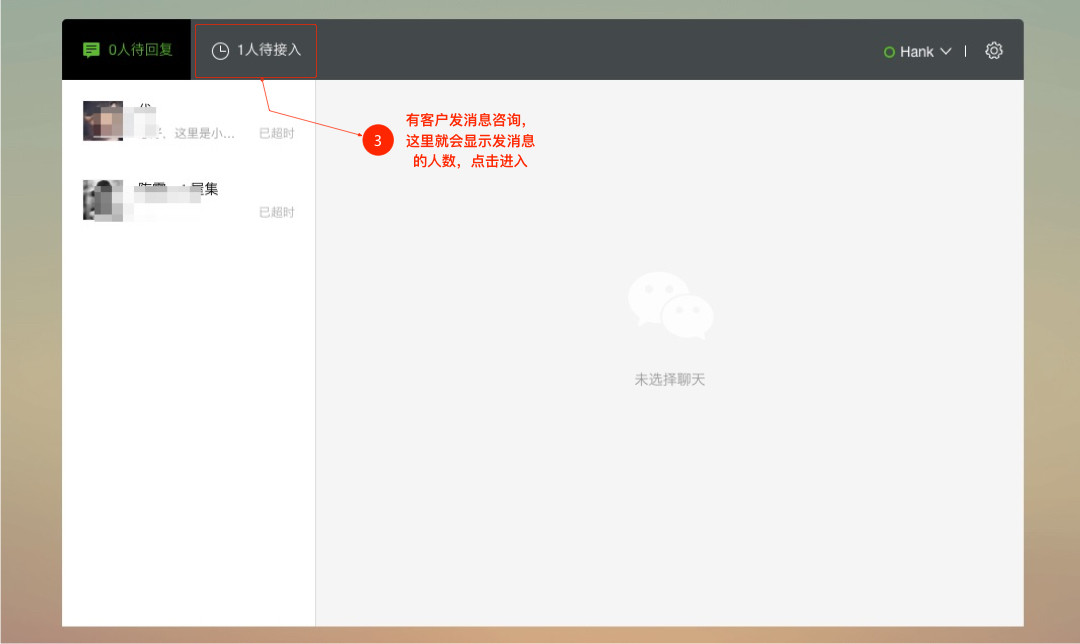Click the green online status circle

(889, 52)
